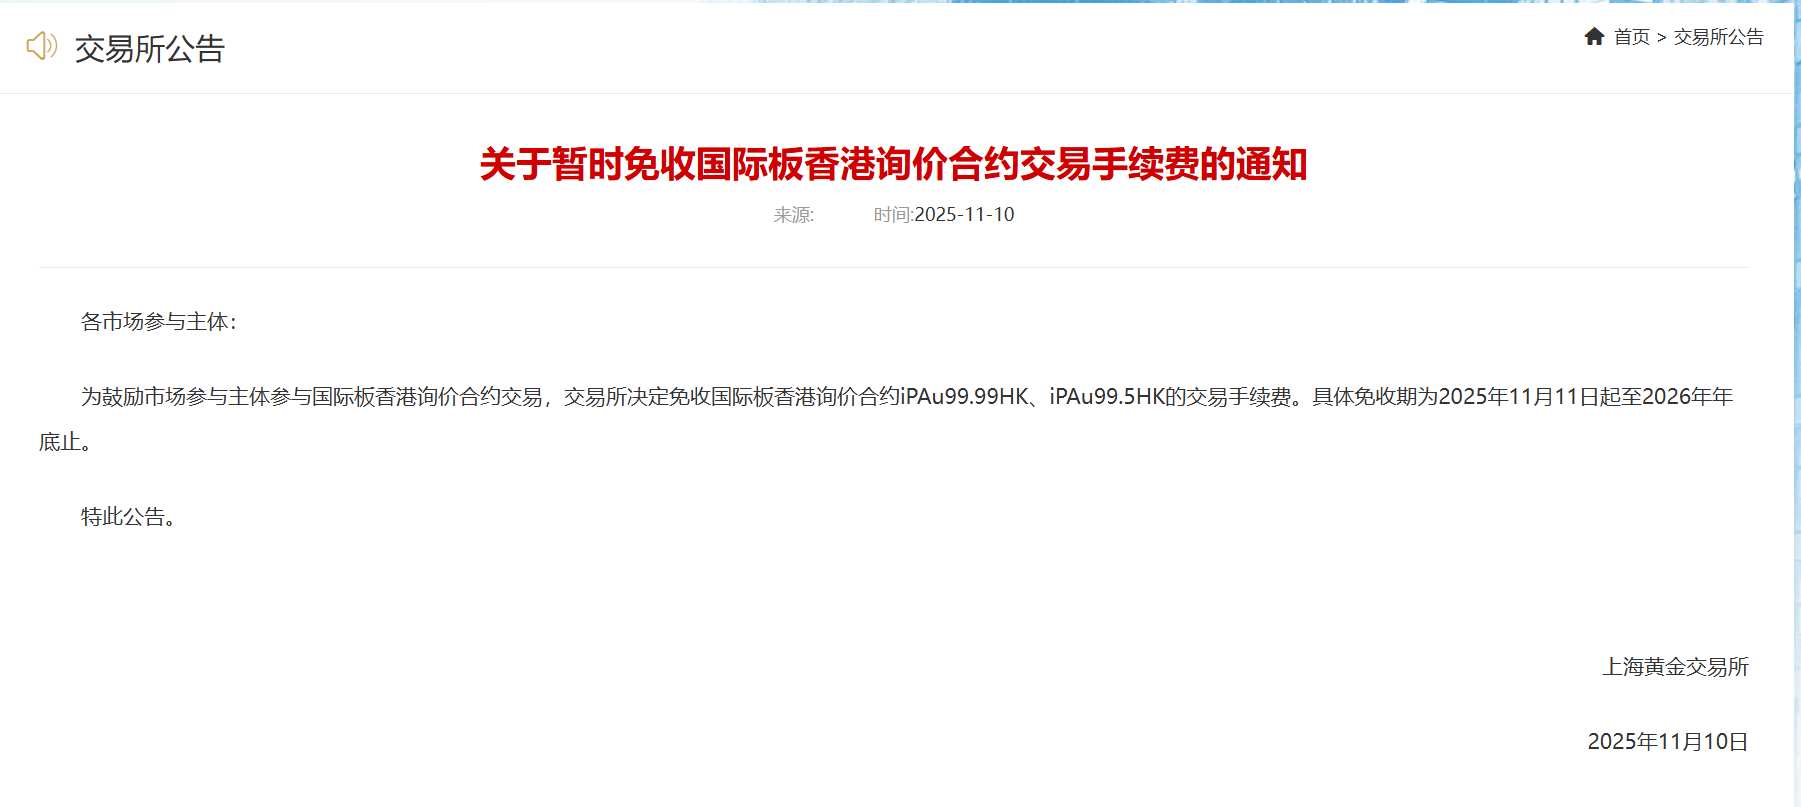This screenshot has height=807, width=1801.
Task: Click the 上海黄金交易所 signature
Action: (1676, 667)
